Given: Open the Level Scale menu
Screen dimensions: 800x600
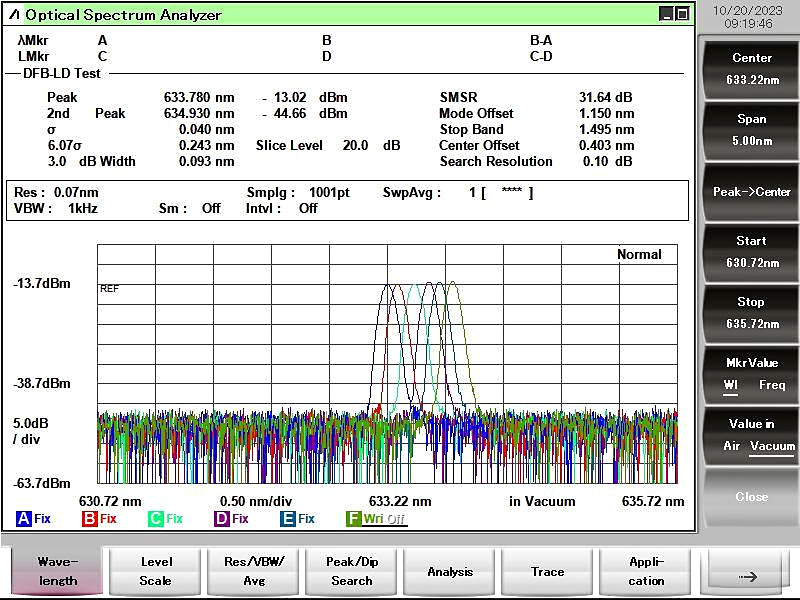Looking at the screenshot, I should pos(156,571).
